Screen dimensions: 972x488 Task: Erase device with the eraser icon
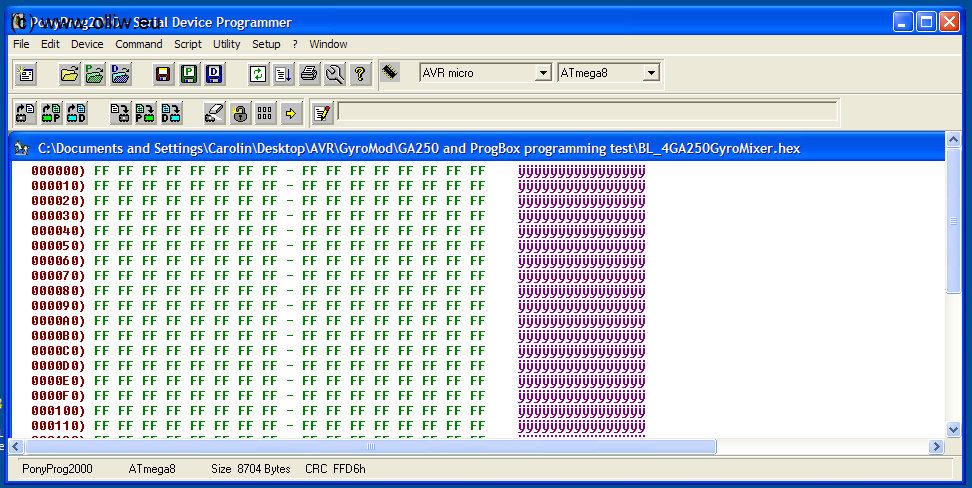(x=214, y=113)
